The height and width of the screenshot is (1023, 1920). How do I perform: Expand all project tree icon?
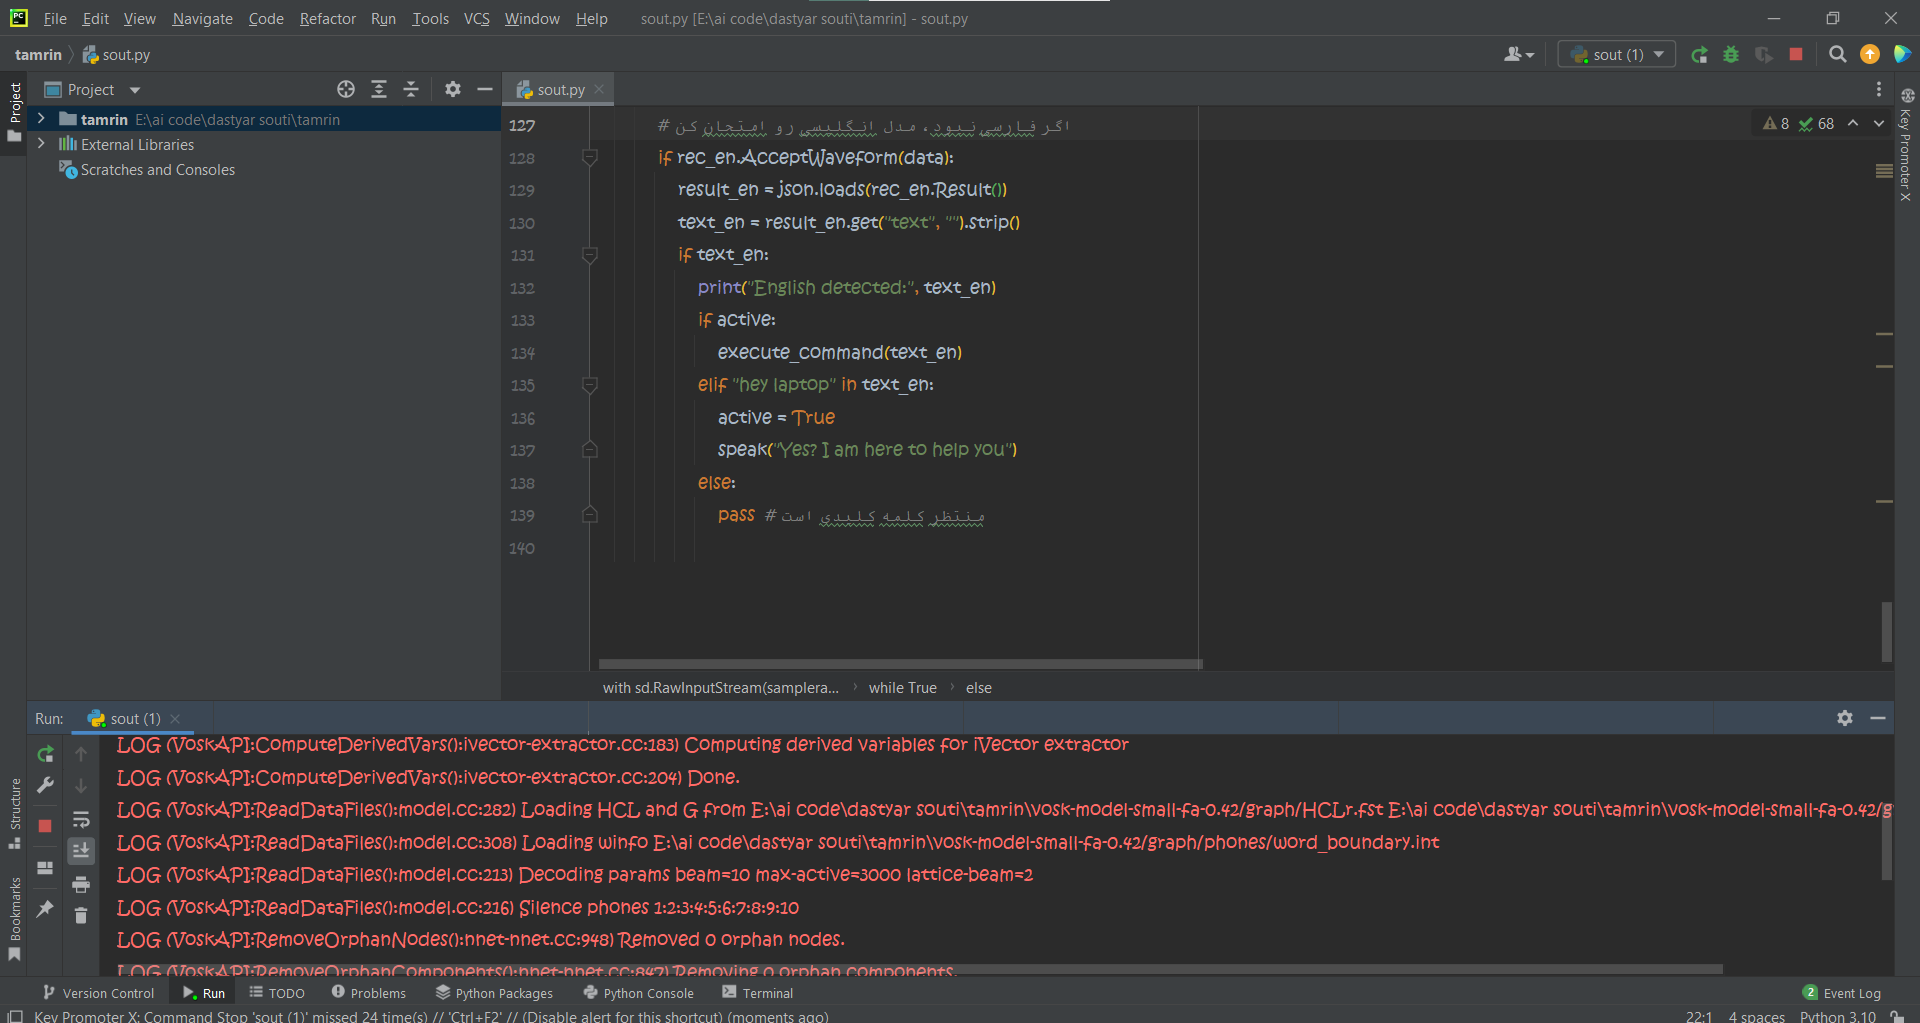[379, 89]
